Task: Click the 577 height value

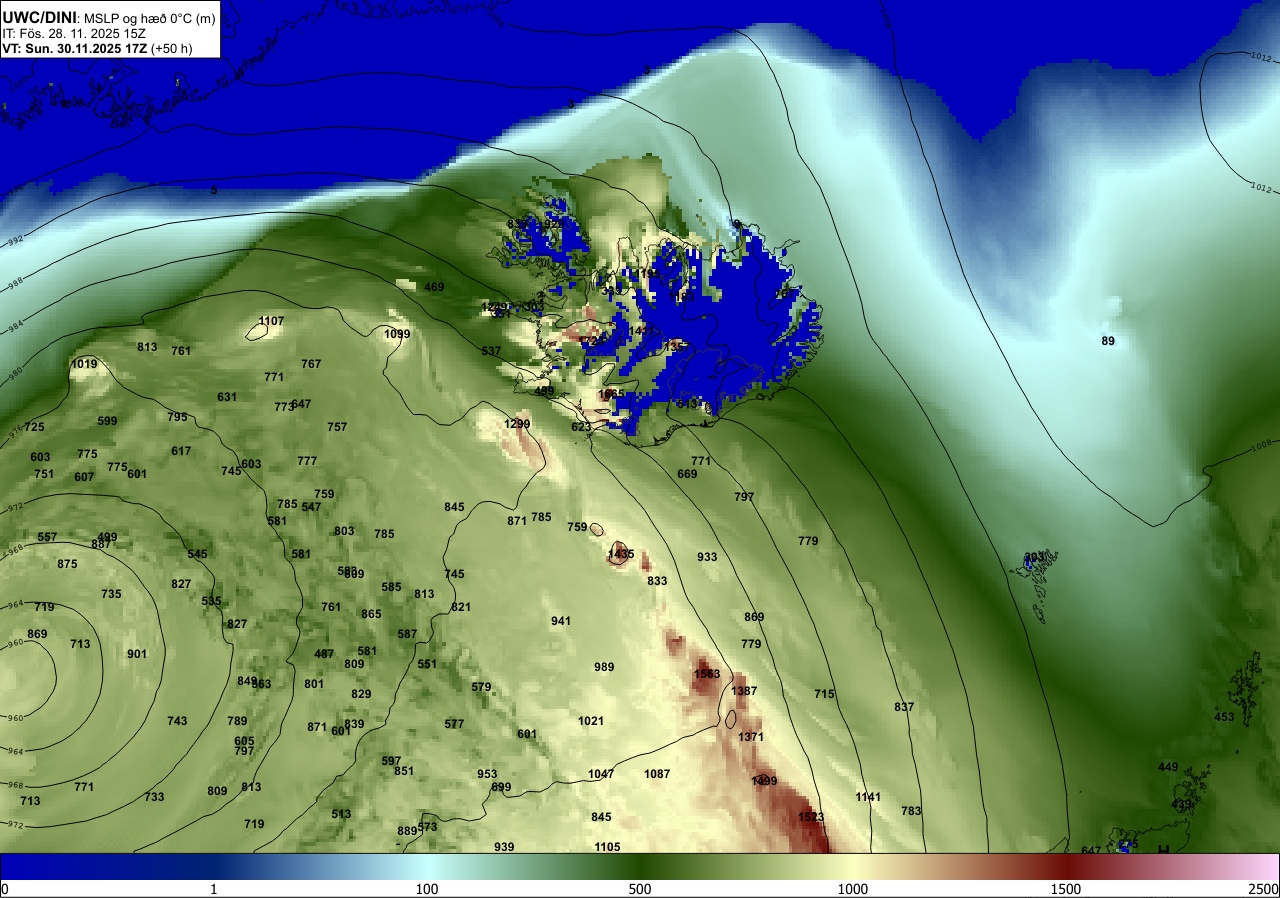Action: tap(454, 724)
